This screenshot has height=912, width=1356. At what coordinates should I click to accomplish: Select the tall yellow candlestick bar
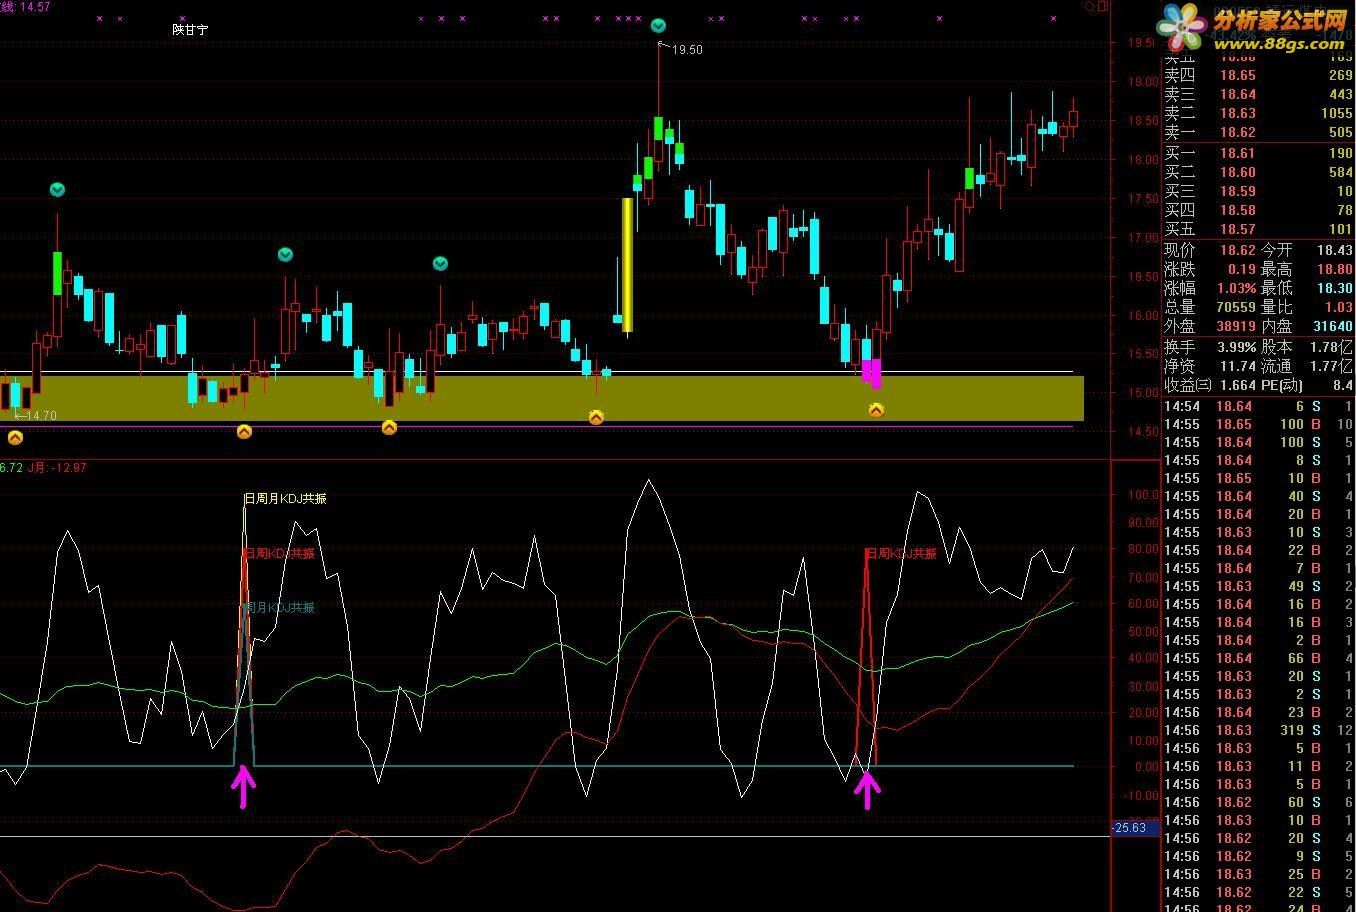coord(627,264)
